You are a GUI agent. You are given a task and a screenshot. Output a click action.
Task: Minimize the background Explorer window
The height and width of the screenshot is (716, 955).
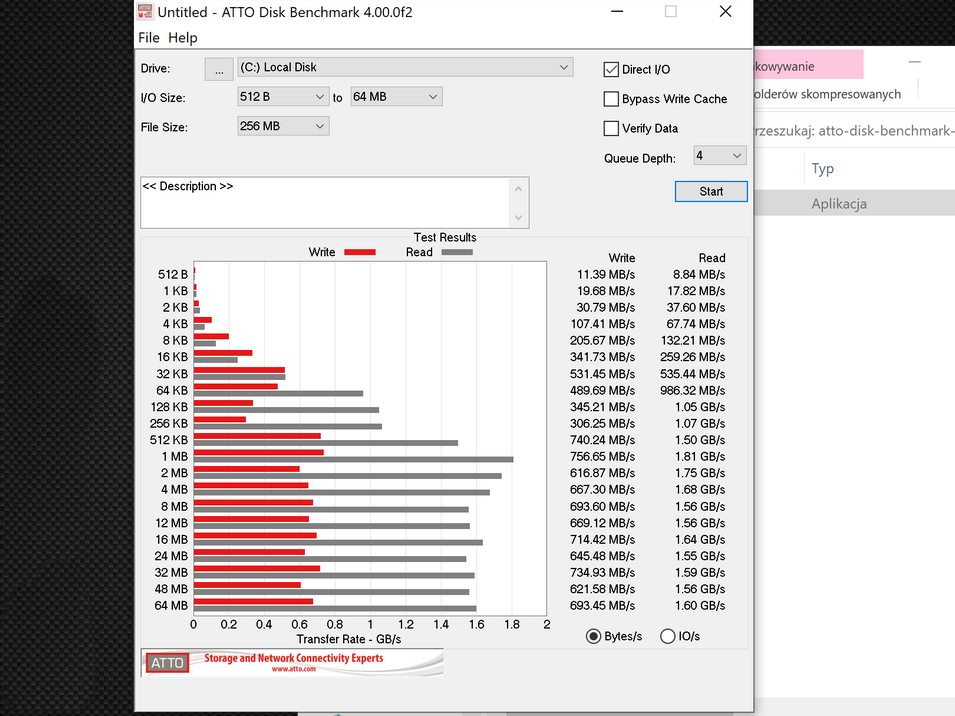(x=914, y=61)
